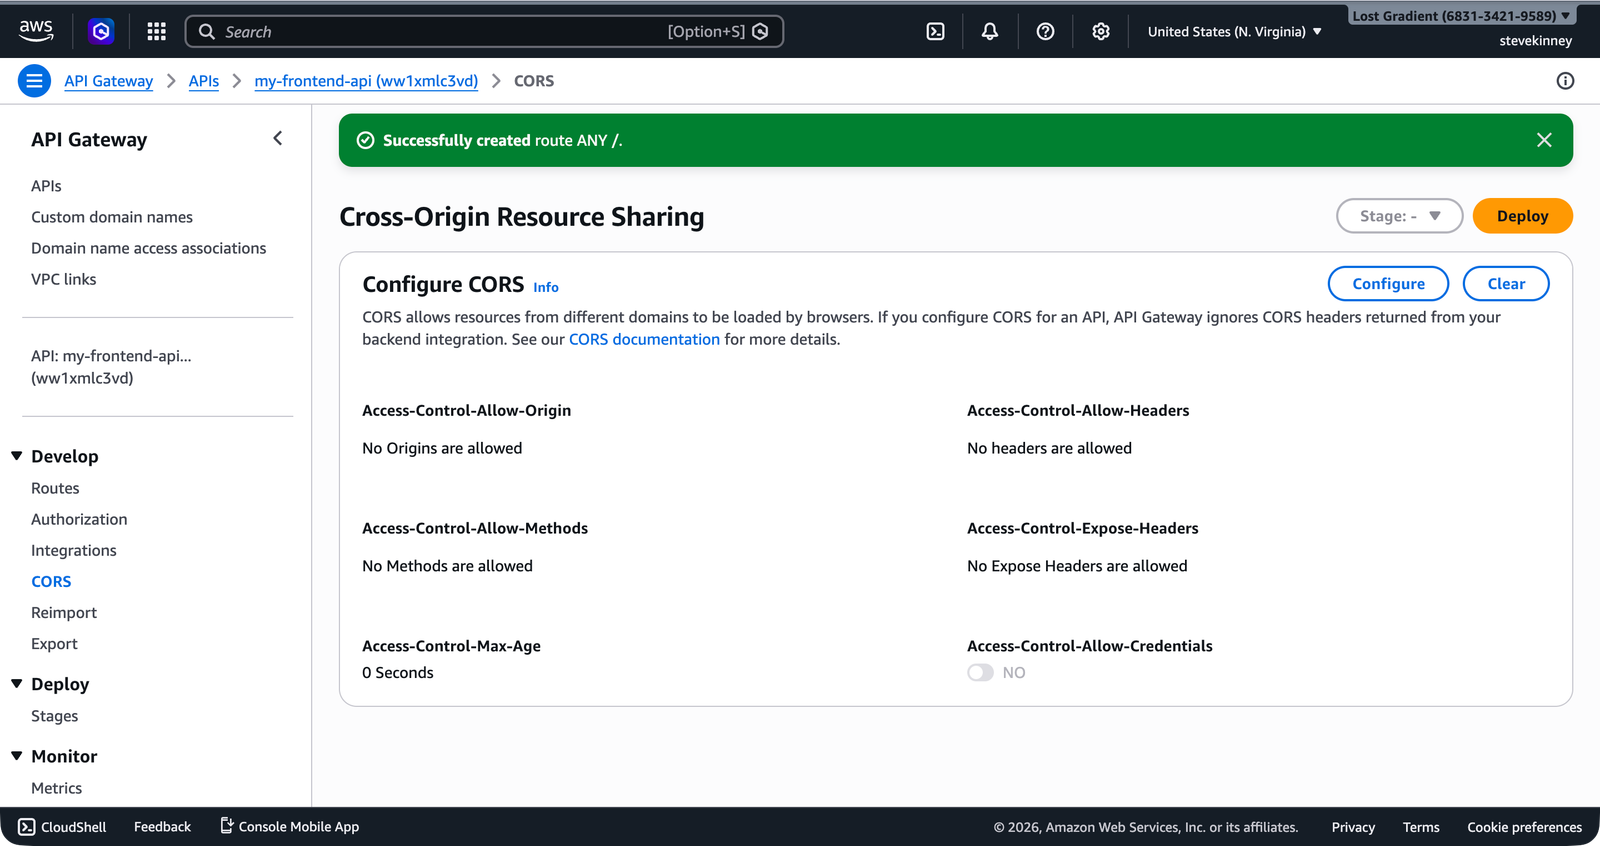This screenshot has height=846, width=1600.
Task: Open the Lost Gradient account menu
Action: (x=1461, y=16)
